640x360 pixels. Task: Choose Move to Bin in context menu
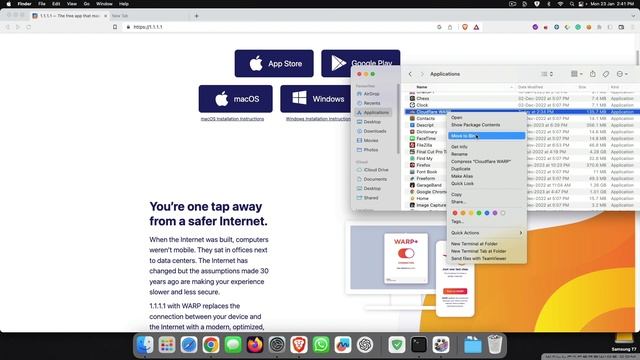point(487,136)
